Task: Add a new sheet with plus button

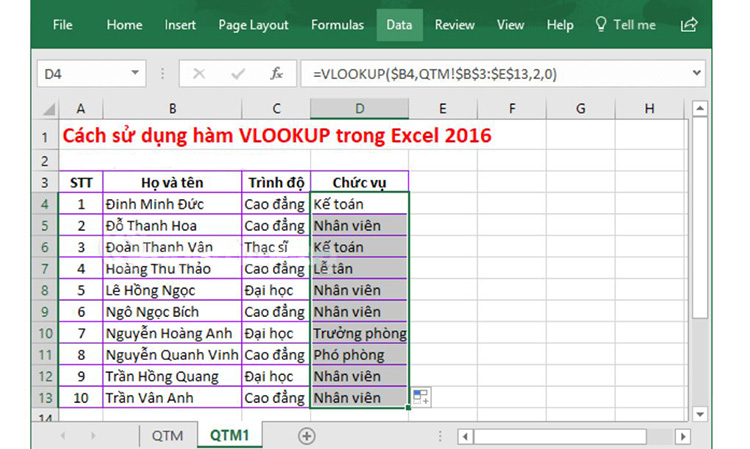Action: [307, 436]
